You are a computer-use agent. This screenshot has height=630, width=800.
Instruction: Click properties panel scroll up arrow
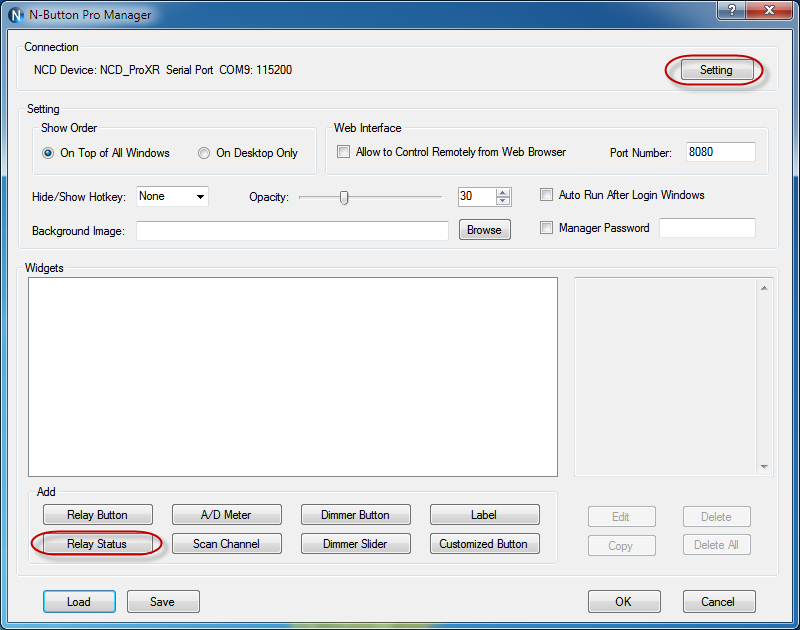click(x=764, y=288)
